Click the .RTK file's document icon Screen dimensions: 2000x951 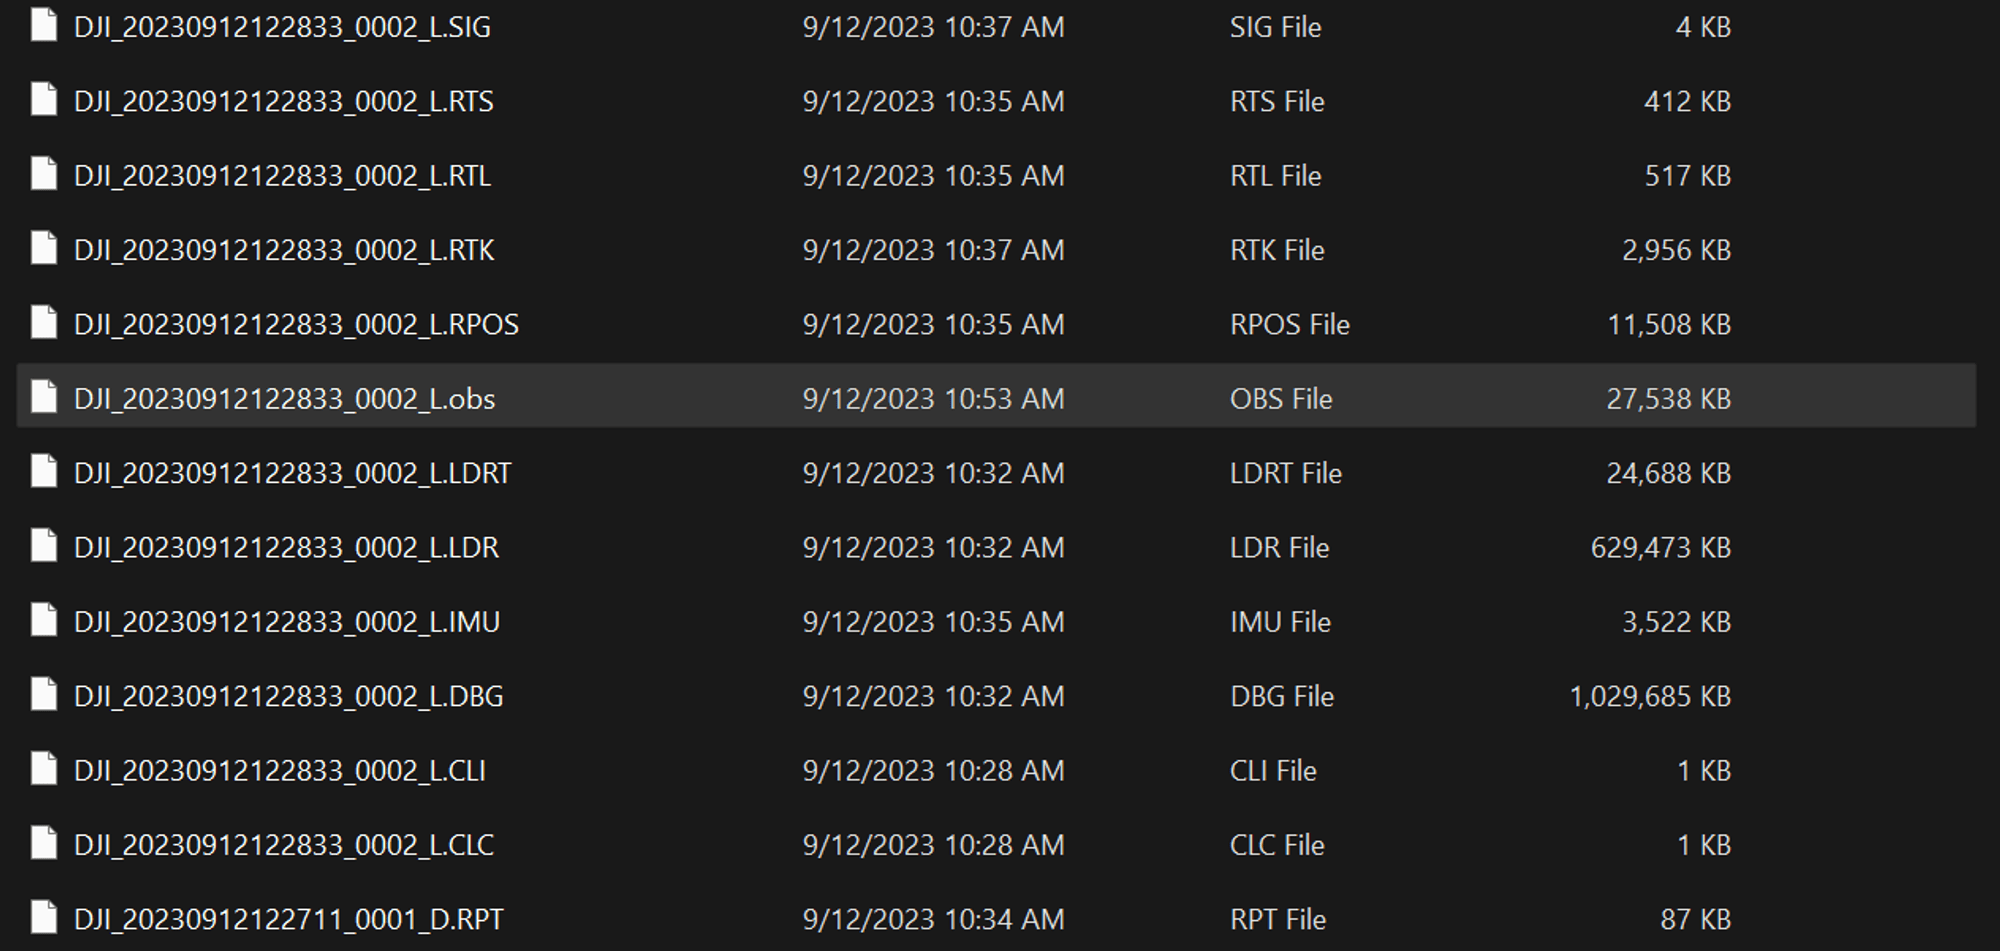click(x=44, y=248)
